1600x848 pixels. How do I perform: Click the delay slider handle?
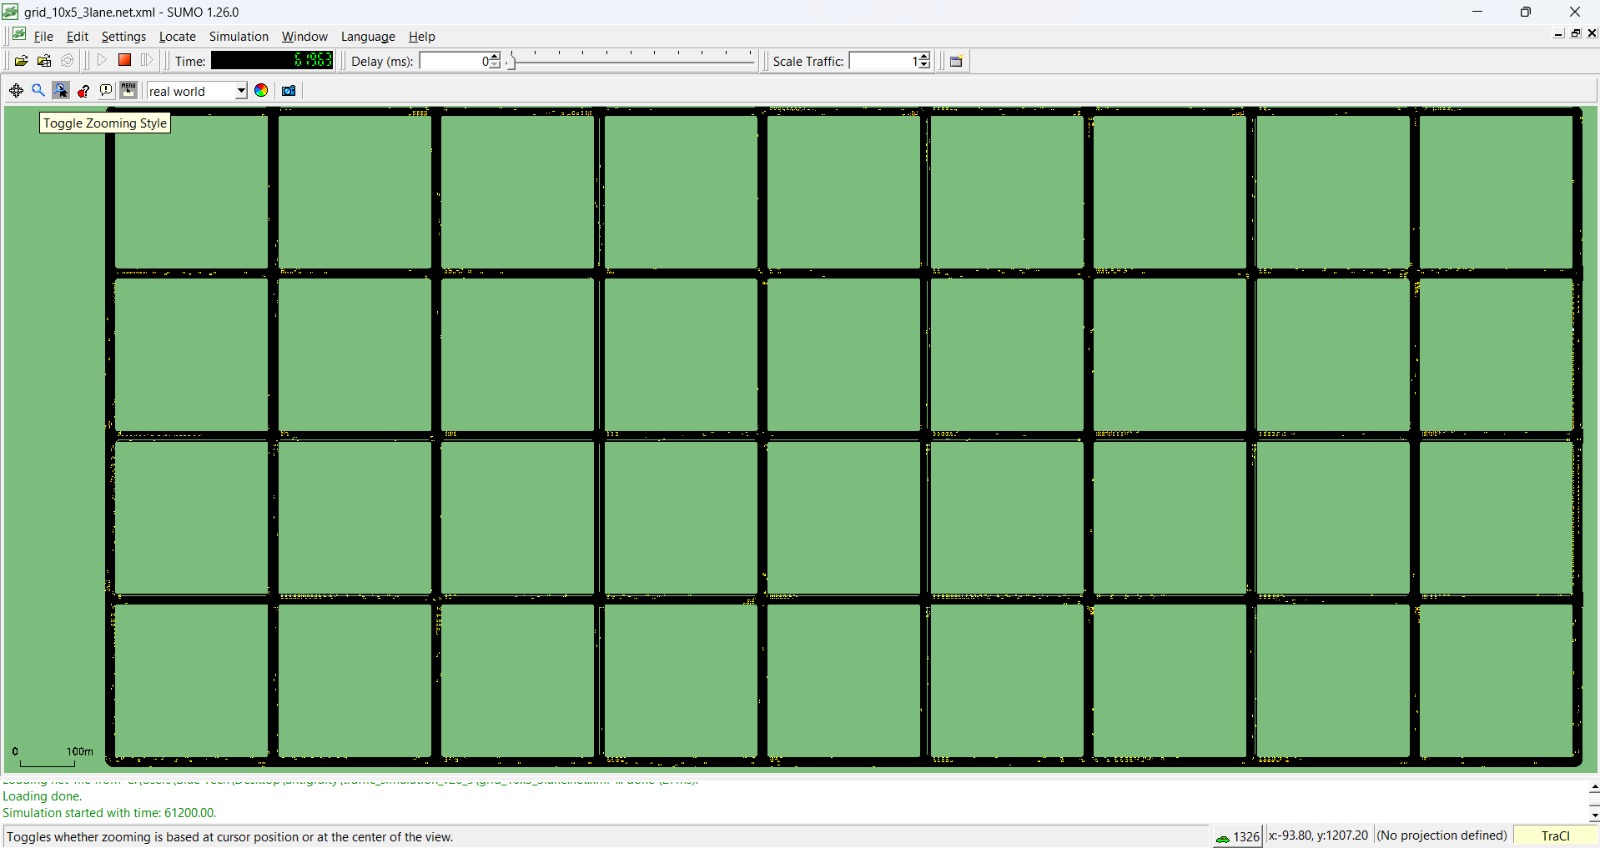click(x=511, y=61)
